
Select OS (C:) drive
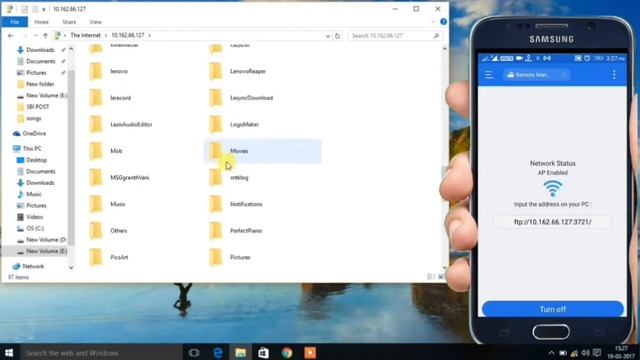click(x=35, y=229)
